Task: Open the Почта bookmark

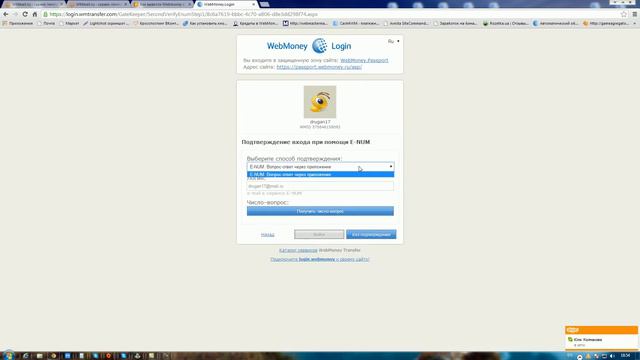Action: [46, 23]
